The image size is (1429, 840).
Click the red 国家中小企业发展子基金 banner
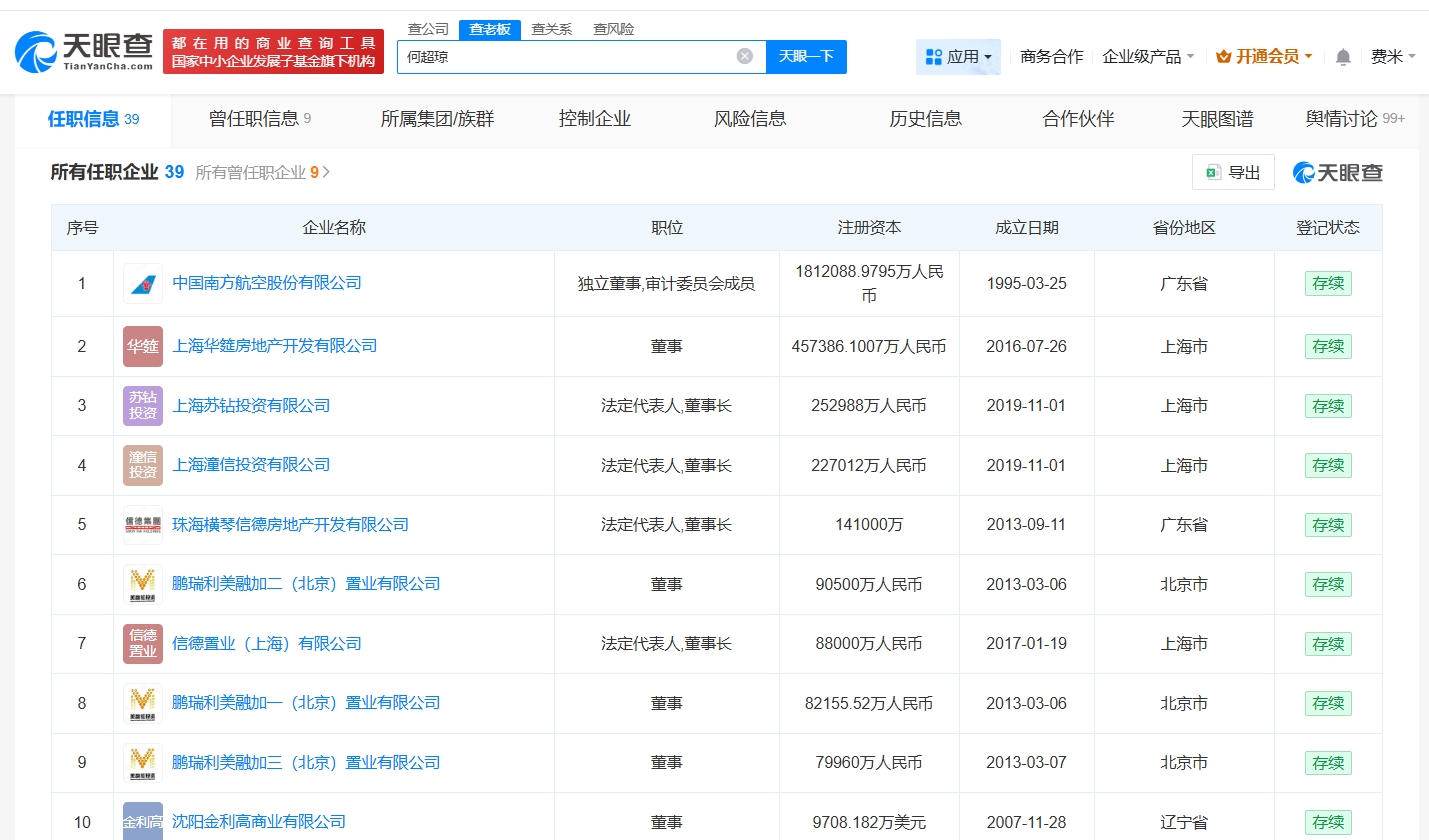273,51
